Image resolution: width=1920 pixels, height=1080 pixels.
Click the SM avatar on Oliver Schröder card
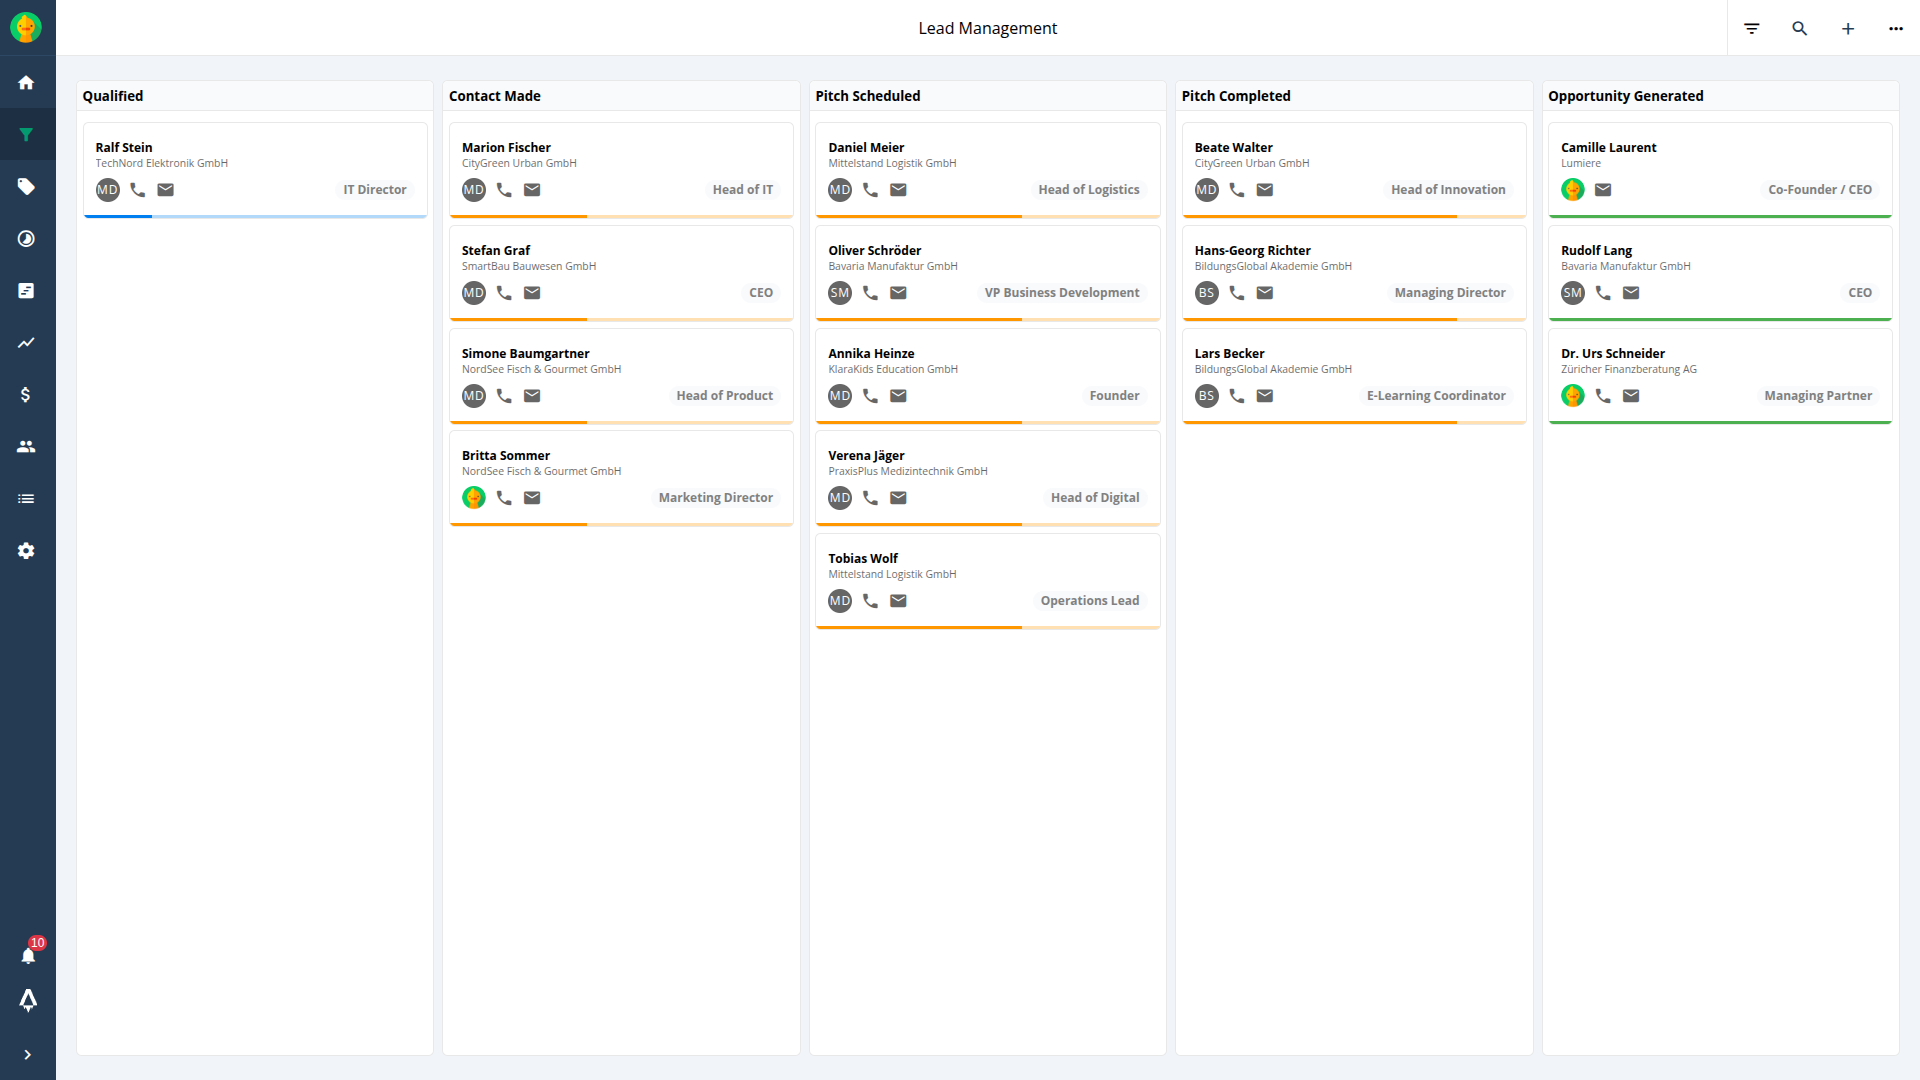coord(839,293)
